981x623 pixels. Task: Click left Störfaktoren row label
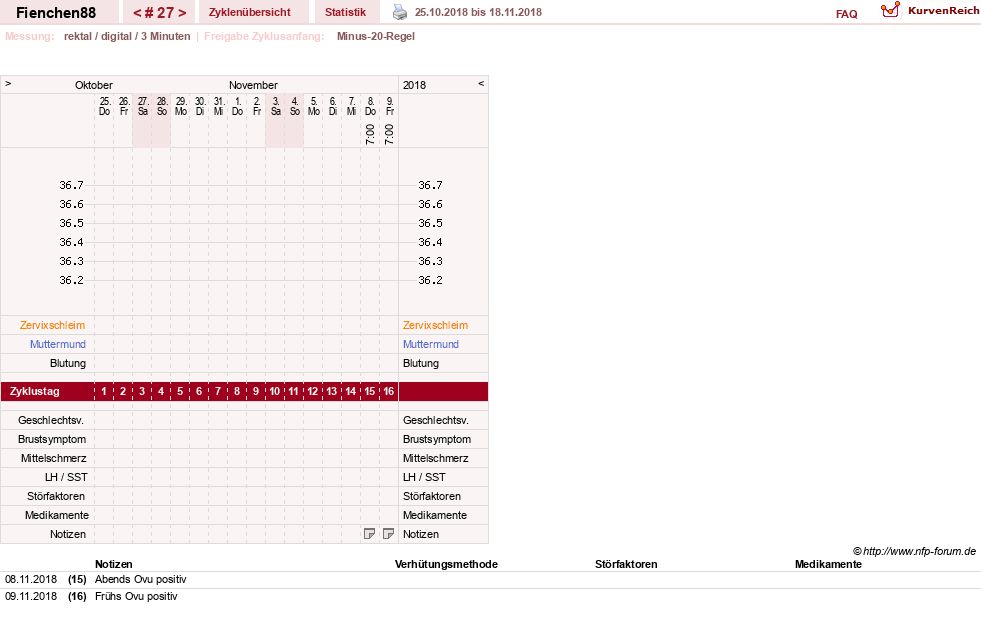pyautogui.click(x=56, y=496)
